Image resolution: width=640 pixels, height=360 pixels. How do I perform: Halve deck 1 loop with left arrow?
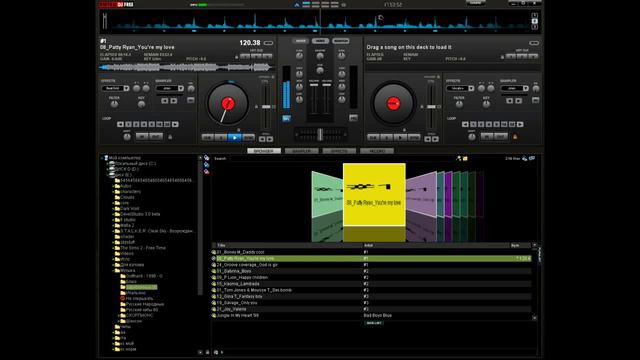[x=120, y=124]
